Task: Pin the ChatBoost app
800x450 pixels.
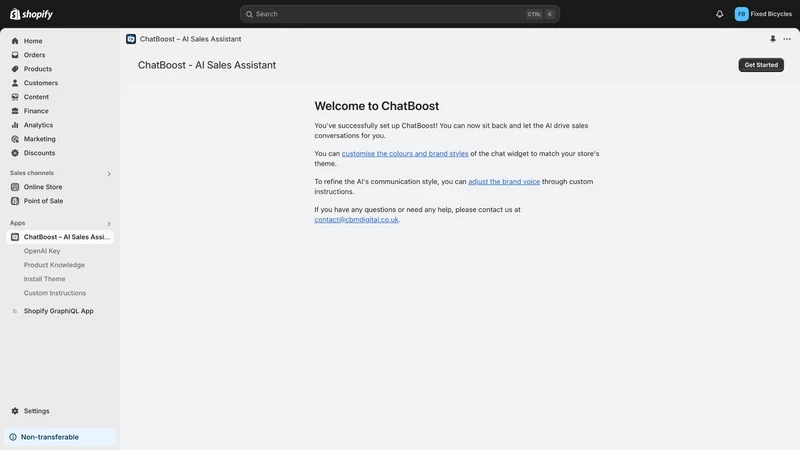Action: [772, 39]
